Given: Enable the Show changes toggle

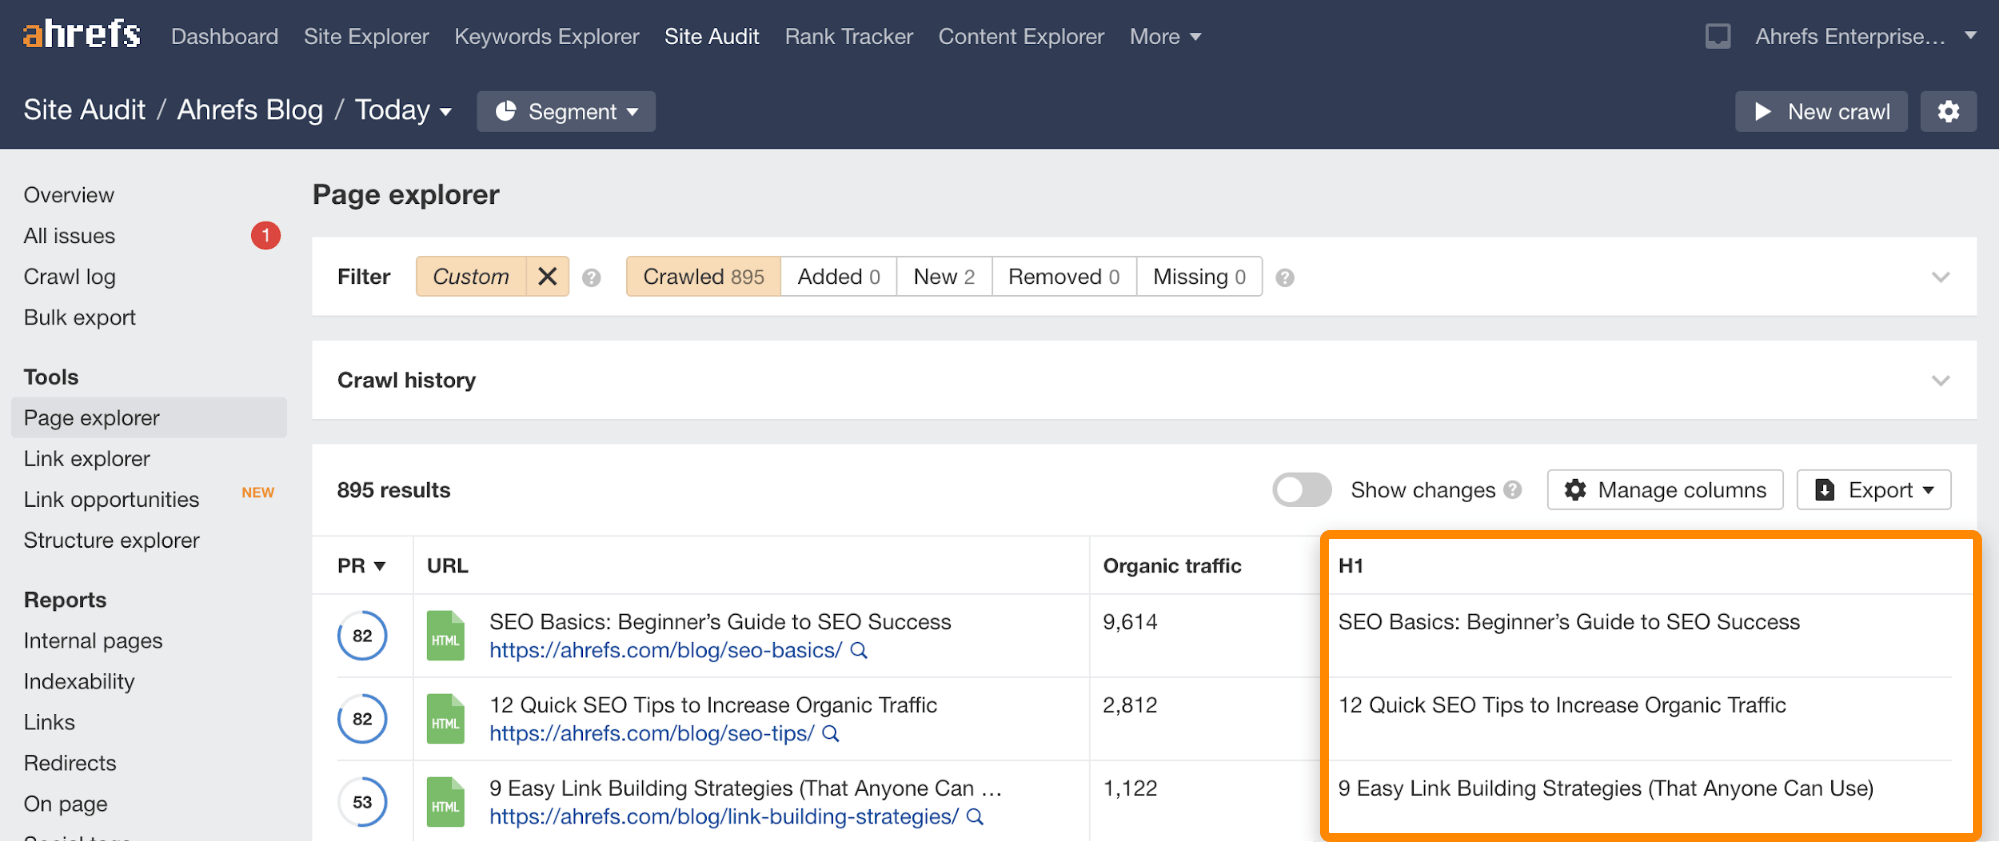Looking at the screenshot, I should pos(1301,490).
